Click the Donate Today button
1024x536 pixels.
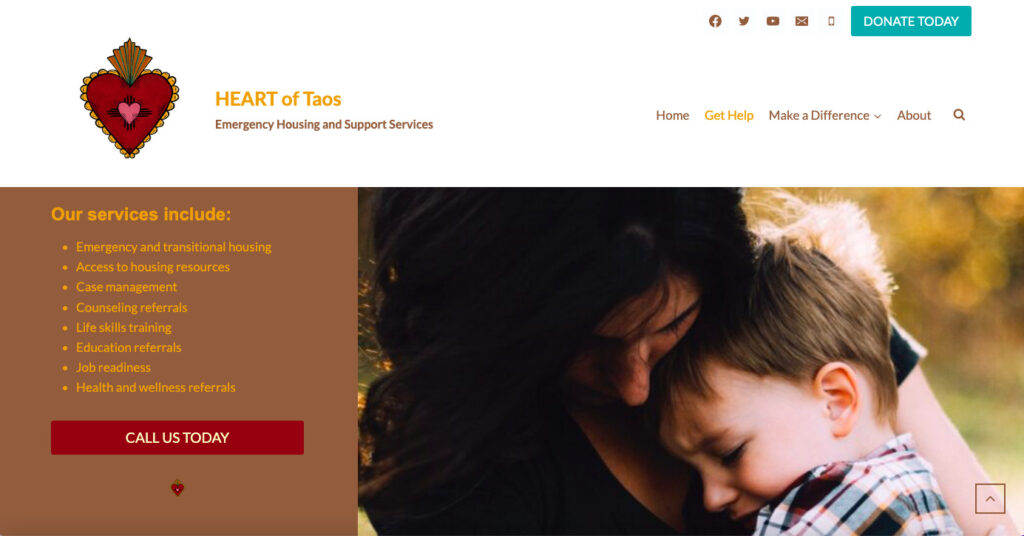pyautogui.click(x=910, y=21)
